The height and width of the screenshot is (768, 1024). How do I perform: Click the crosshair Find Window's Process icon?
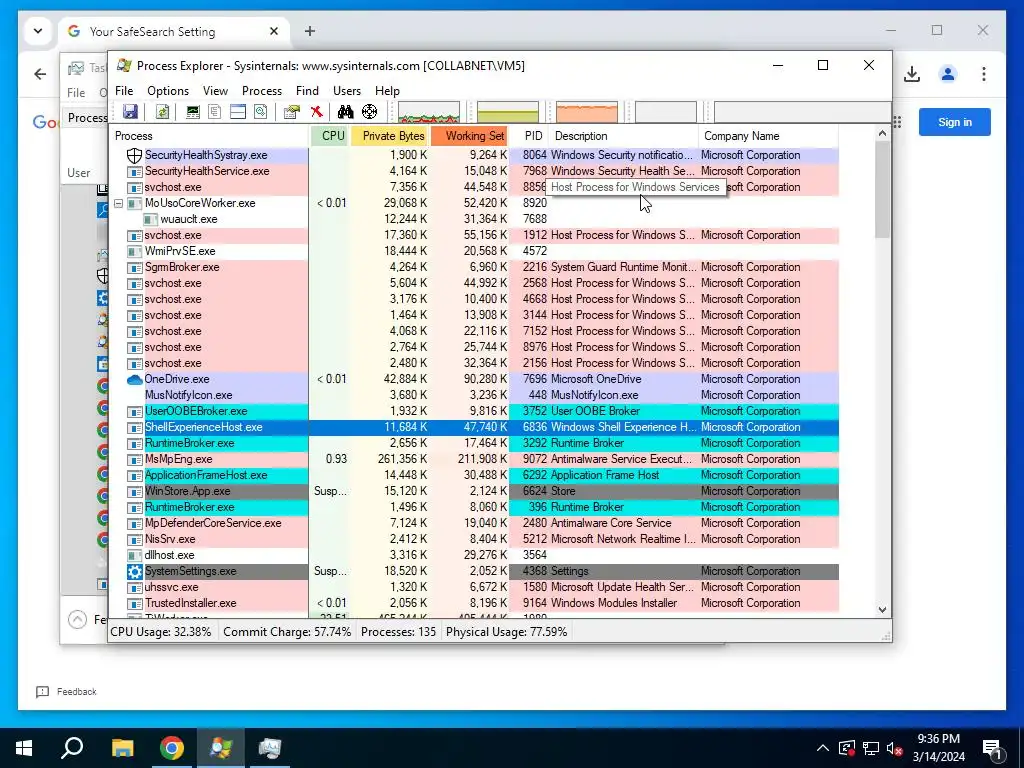tap(370, 112)
